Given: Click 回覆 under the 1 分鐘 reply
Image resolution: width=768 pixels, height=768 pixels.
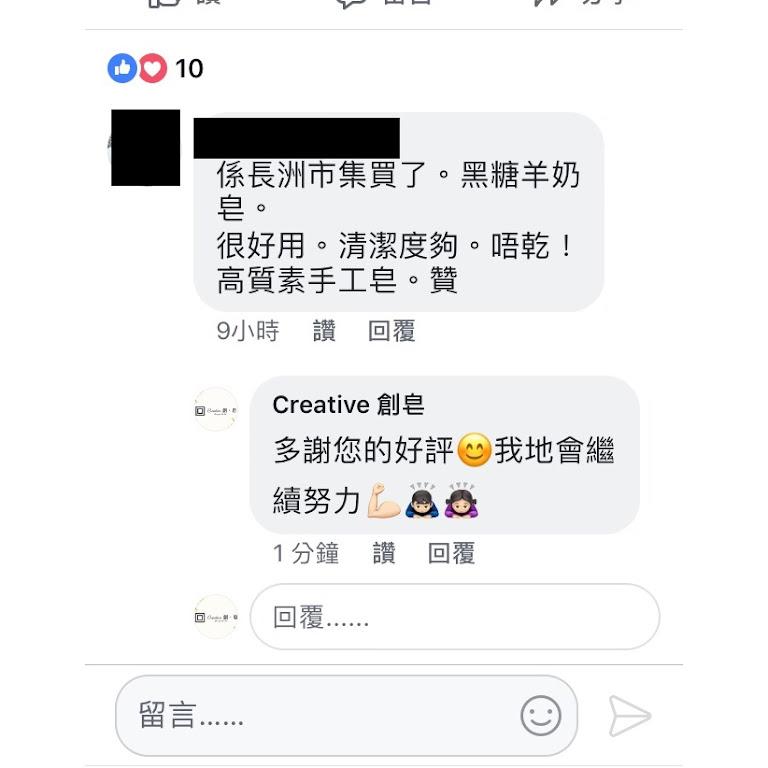Looking at the screenshot, I should [x=452, y=553].
